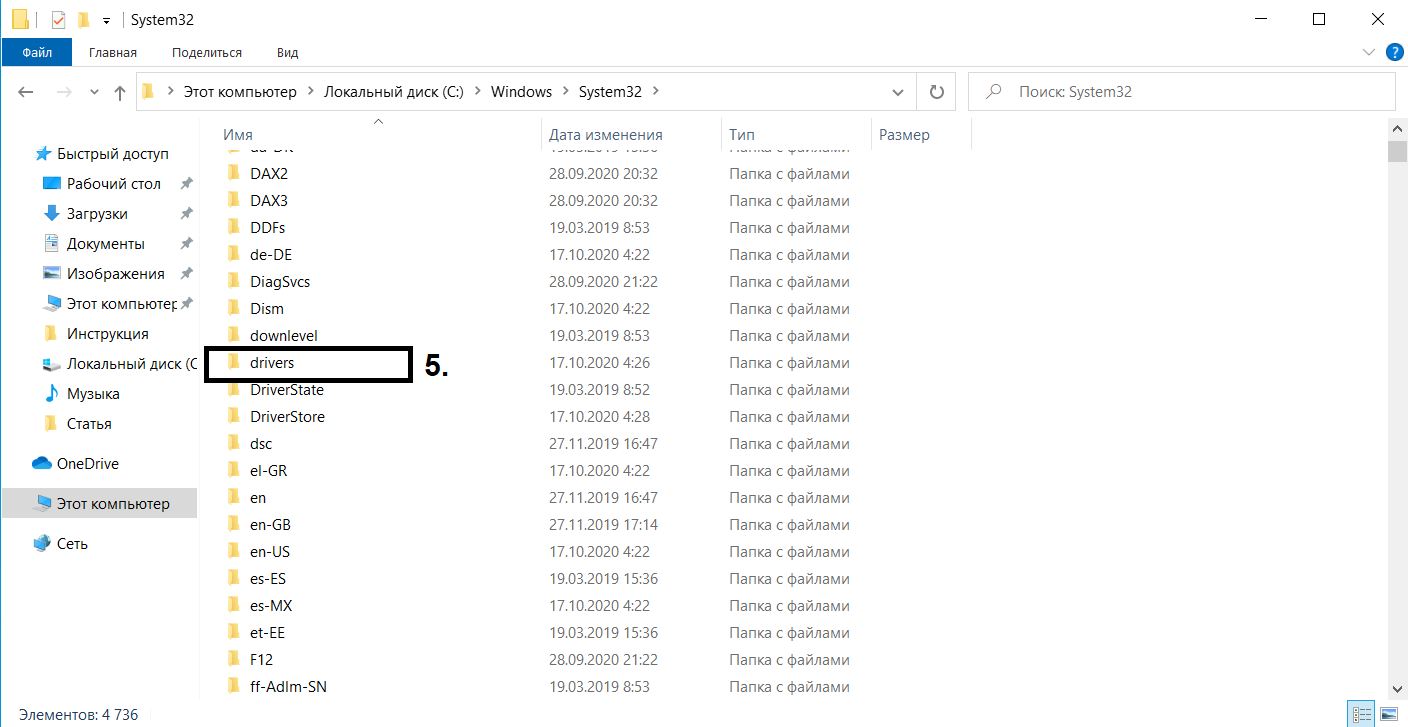Select the es-ES folder icon
The width and height of the screenshot is (1408, 727).
(233, 578)
